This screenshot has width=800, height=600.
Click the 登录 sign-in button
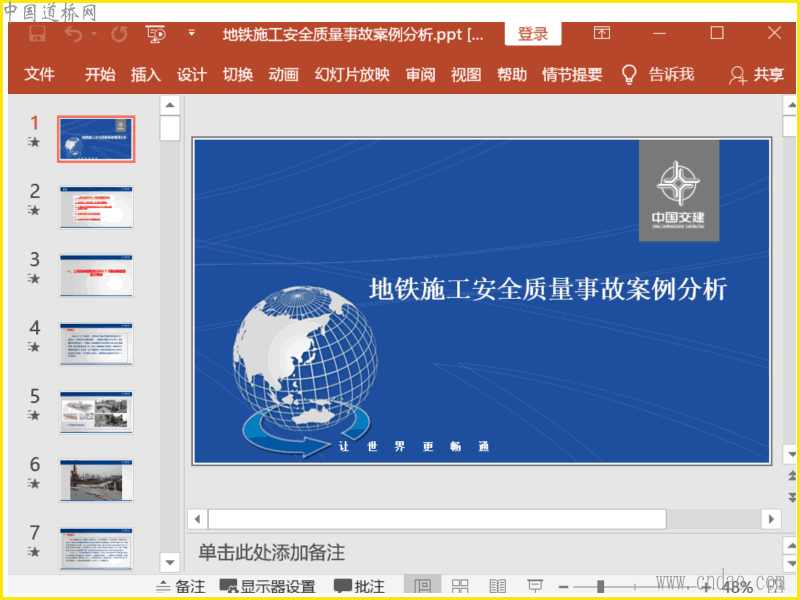pos(533,34)
